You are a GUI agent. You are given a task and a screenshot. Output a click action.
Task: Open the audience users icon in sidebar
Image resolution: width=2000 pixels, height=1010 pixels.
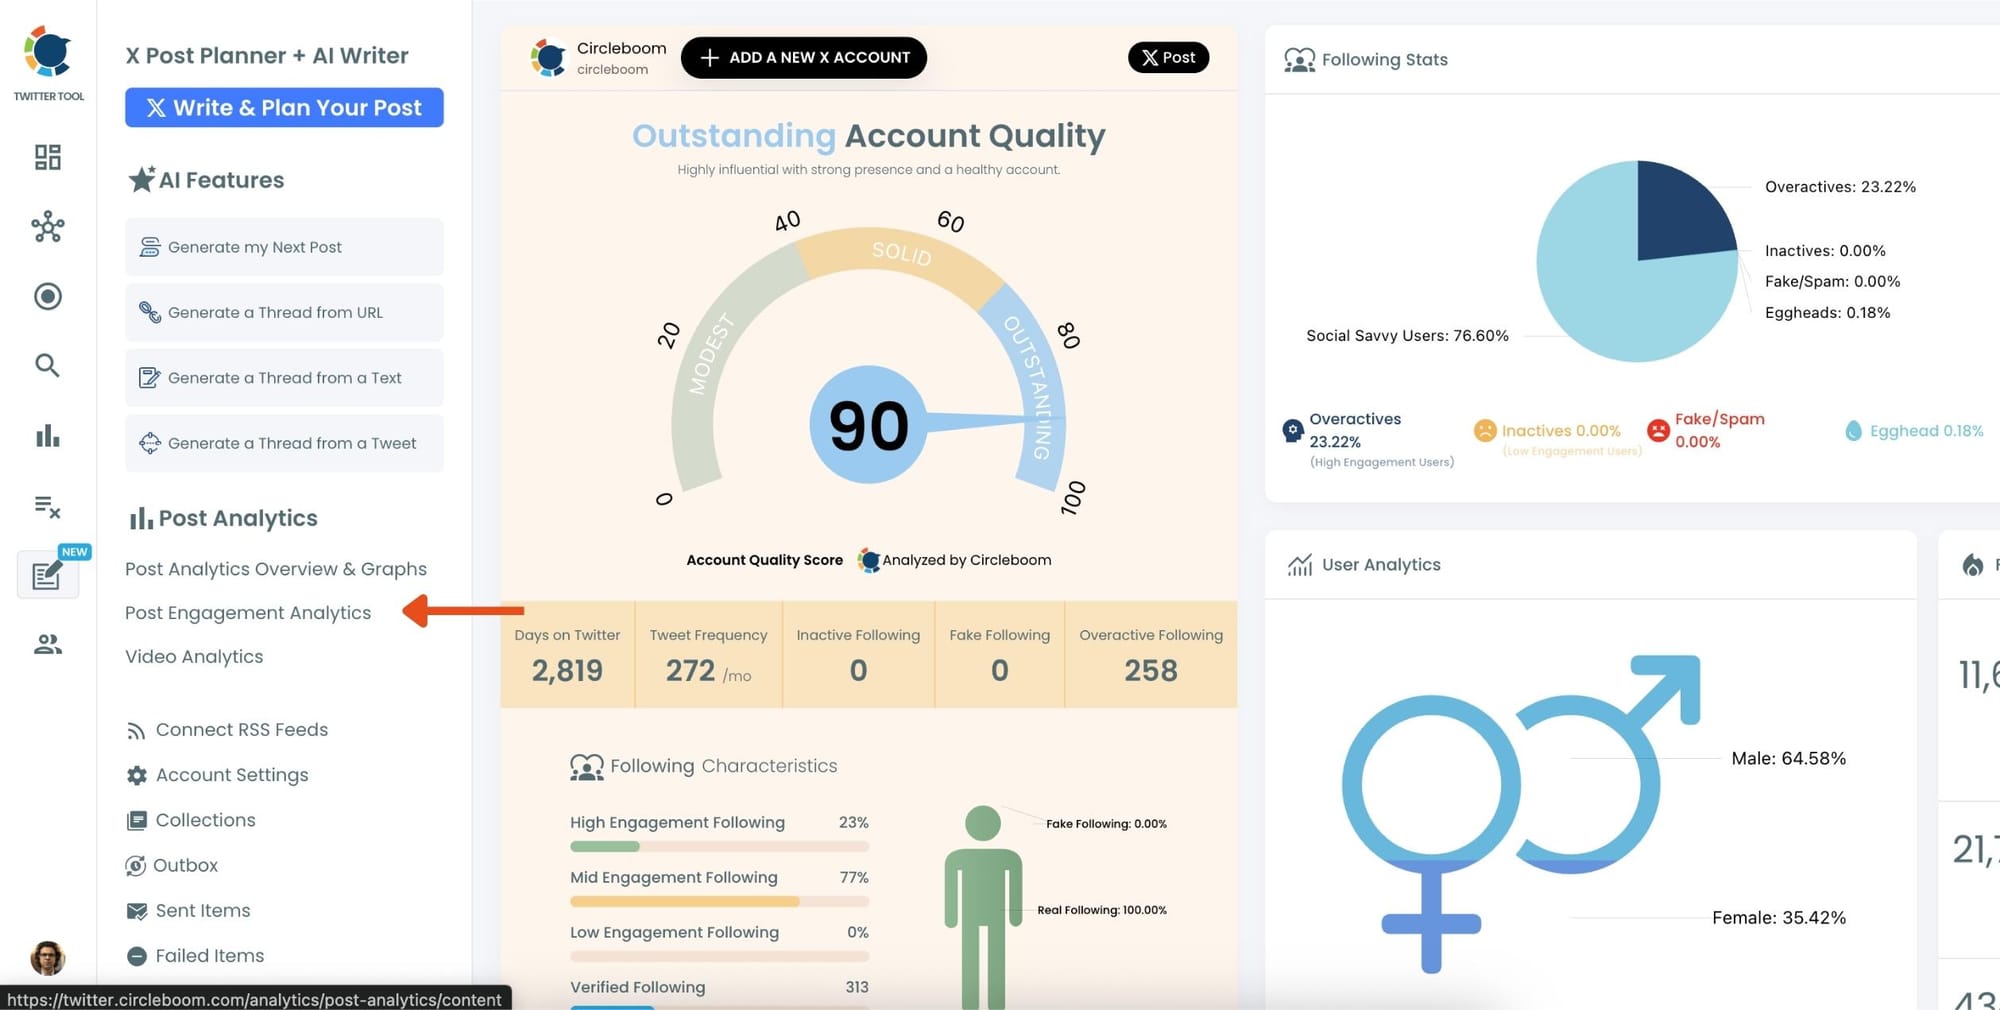coord(47,643)
